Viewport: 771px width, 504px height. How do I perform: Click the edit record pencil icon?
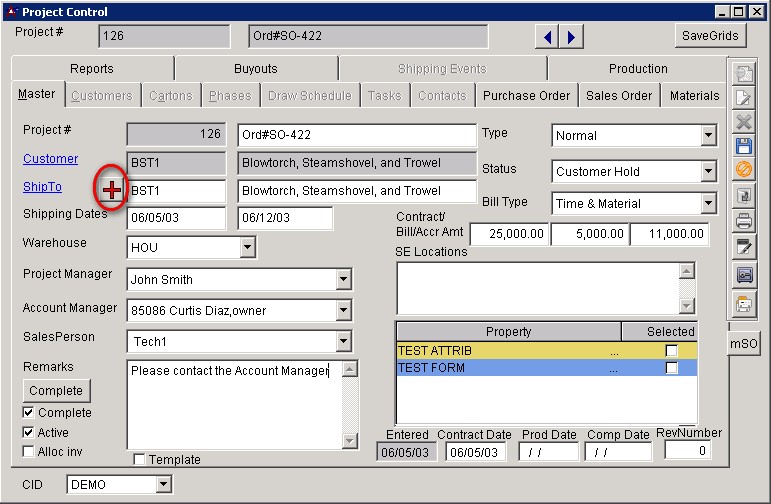pyautogui.click(x=743, y=98)
